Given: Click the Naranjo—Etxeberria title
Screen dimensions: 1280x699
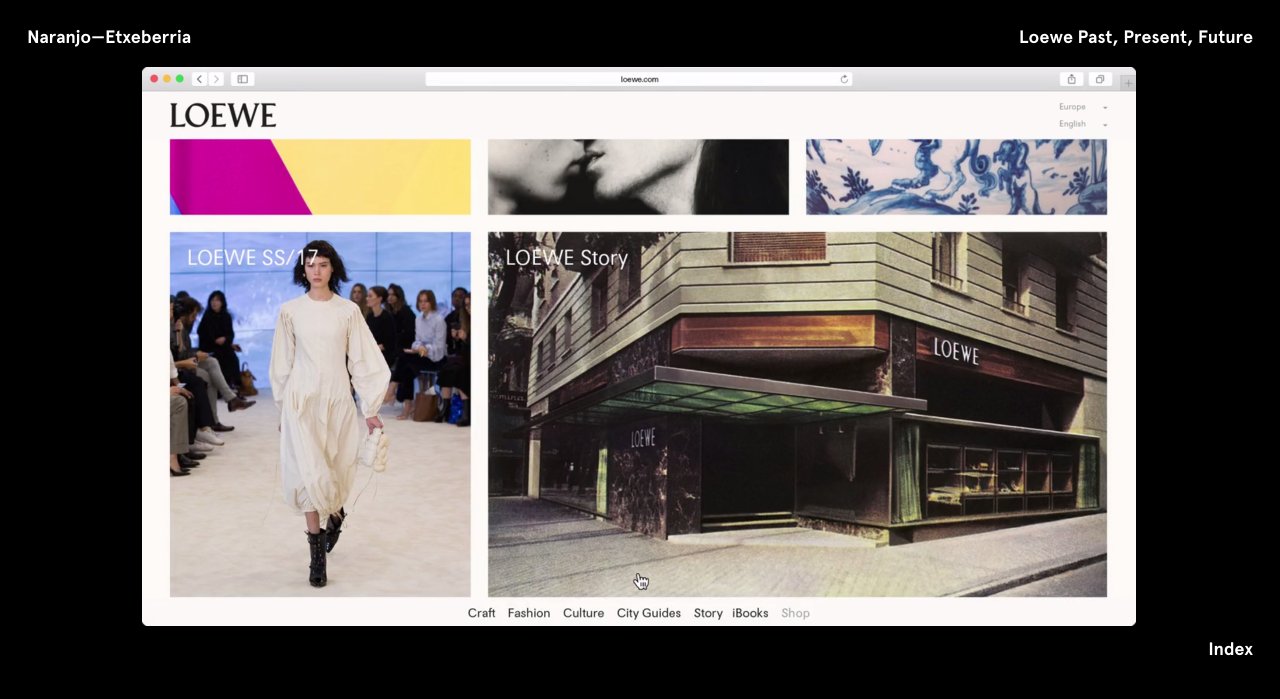Looking at the screenshot, I should pos(109,37).
